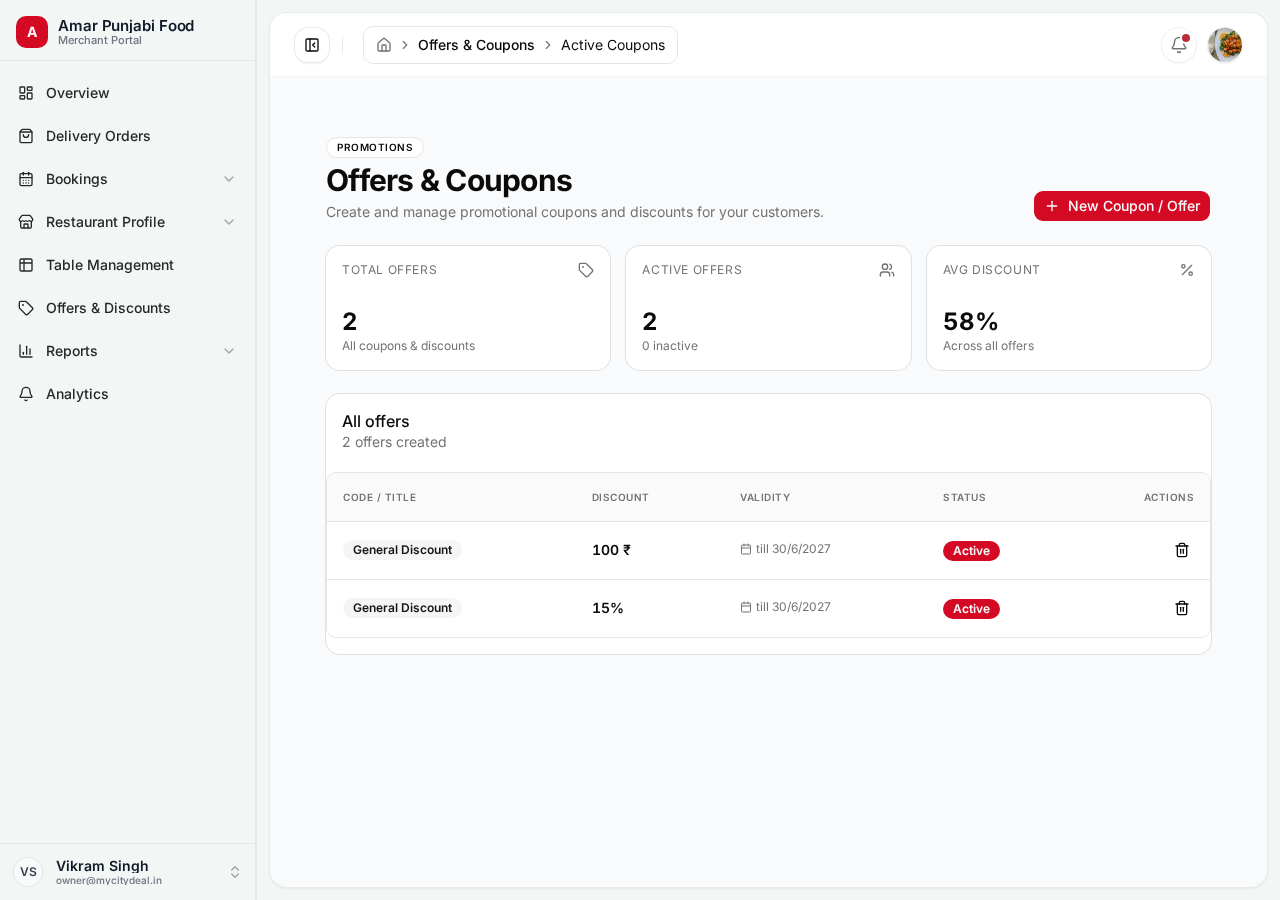The image size is (1280, 900).
Task: Go to Overview in sidebar
Action: [x=127, y=93]
